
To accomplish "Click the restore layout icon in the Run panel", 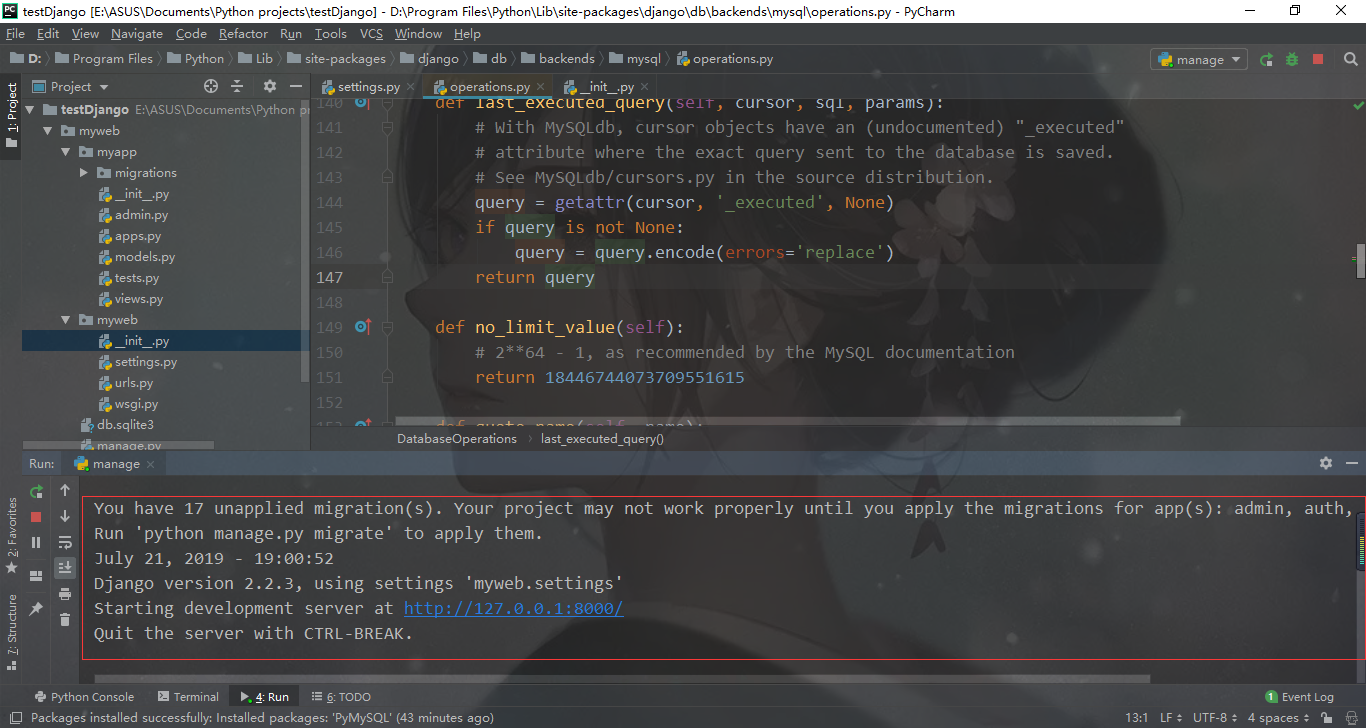I will [36, 576].
